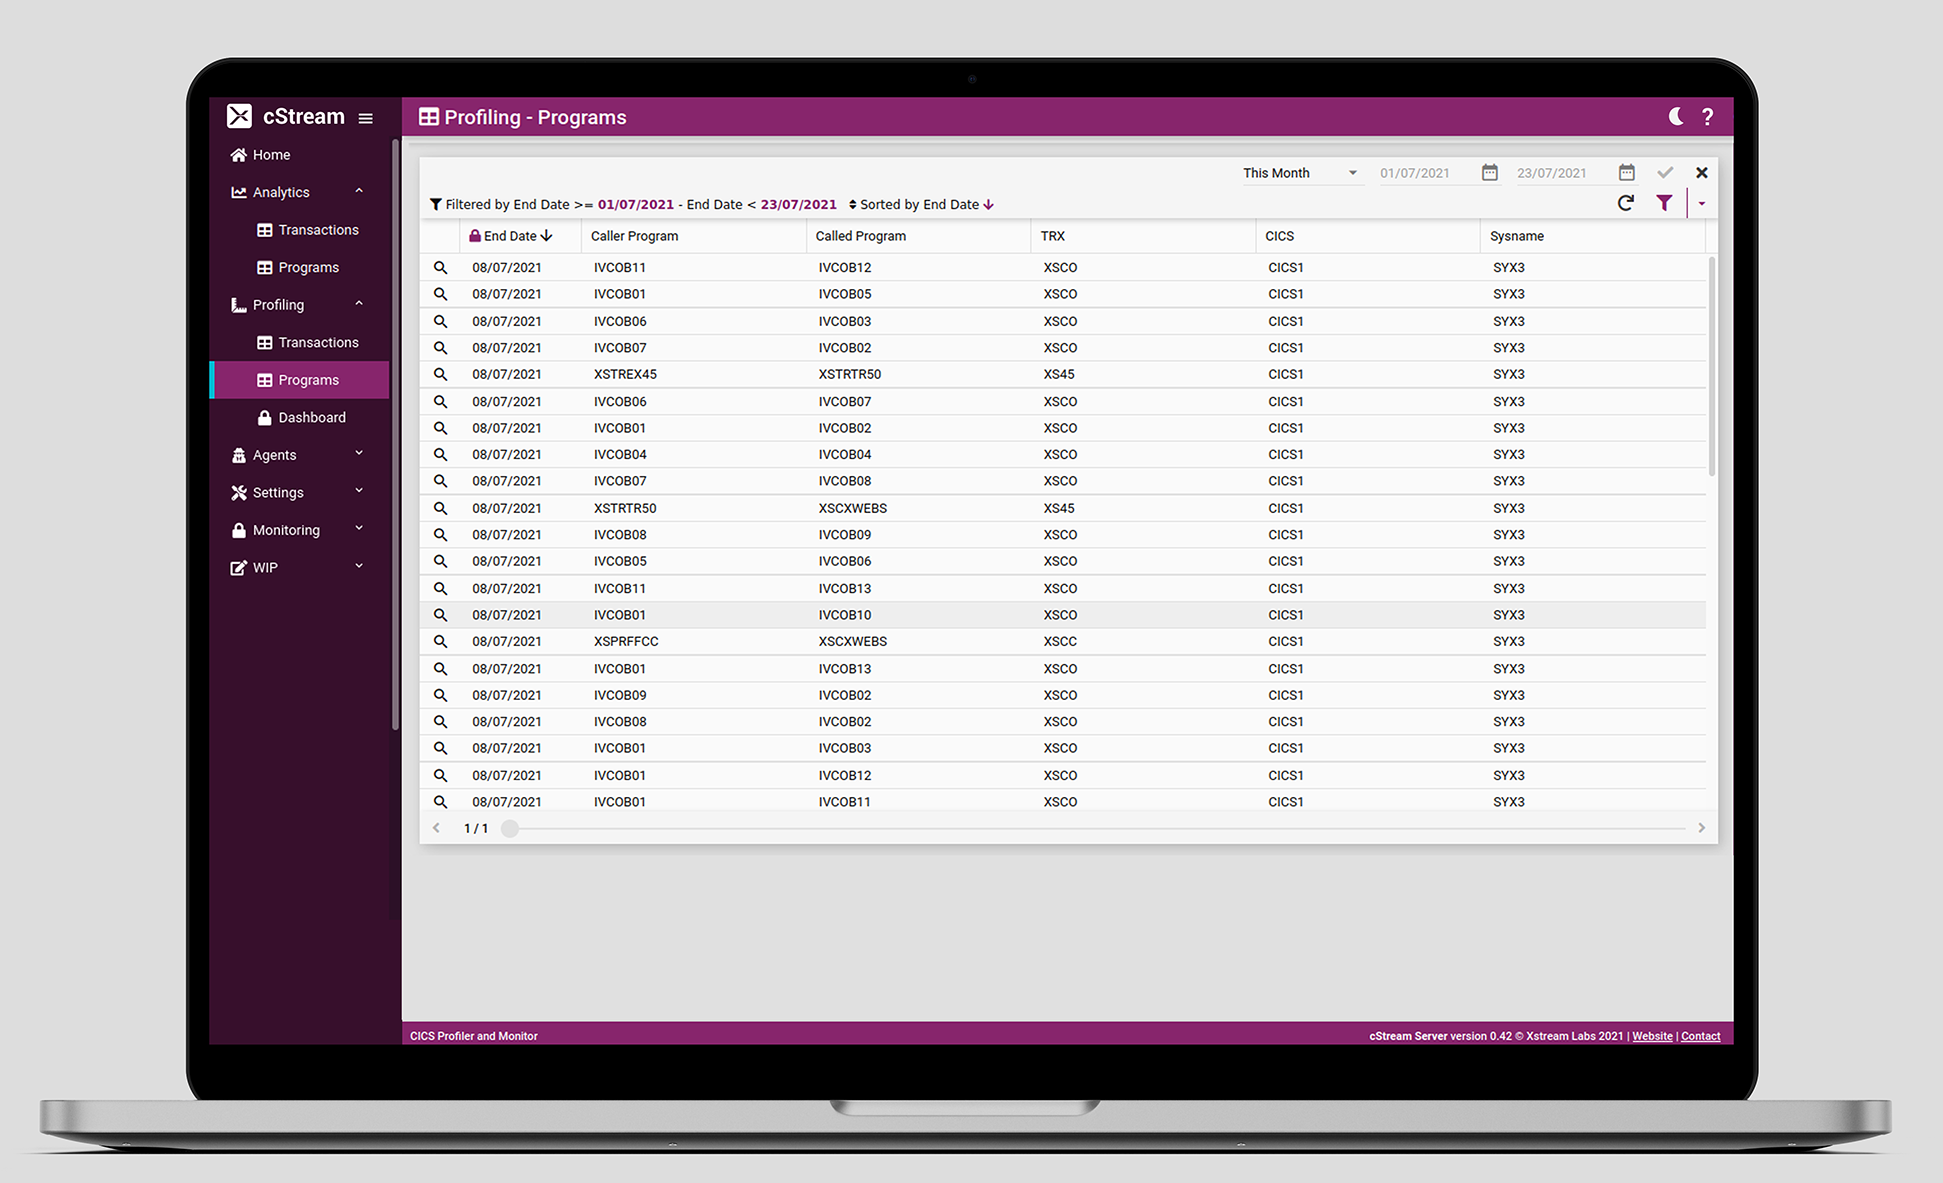
Task: Click the purple filter funnel icon
Action: coord(1664,204)
